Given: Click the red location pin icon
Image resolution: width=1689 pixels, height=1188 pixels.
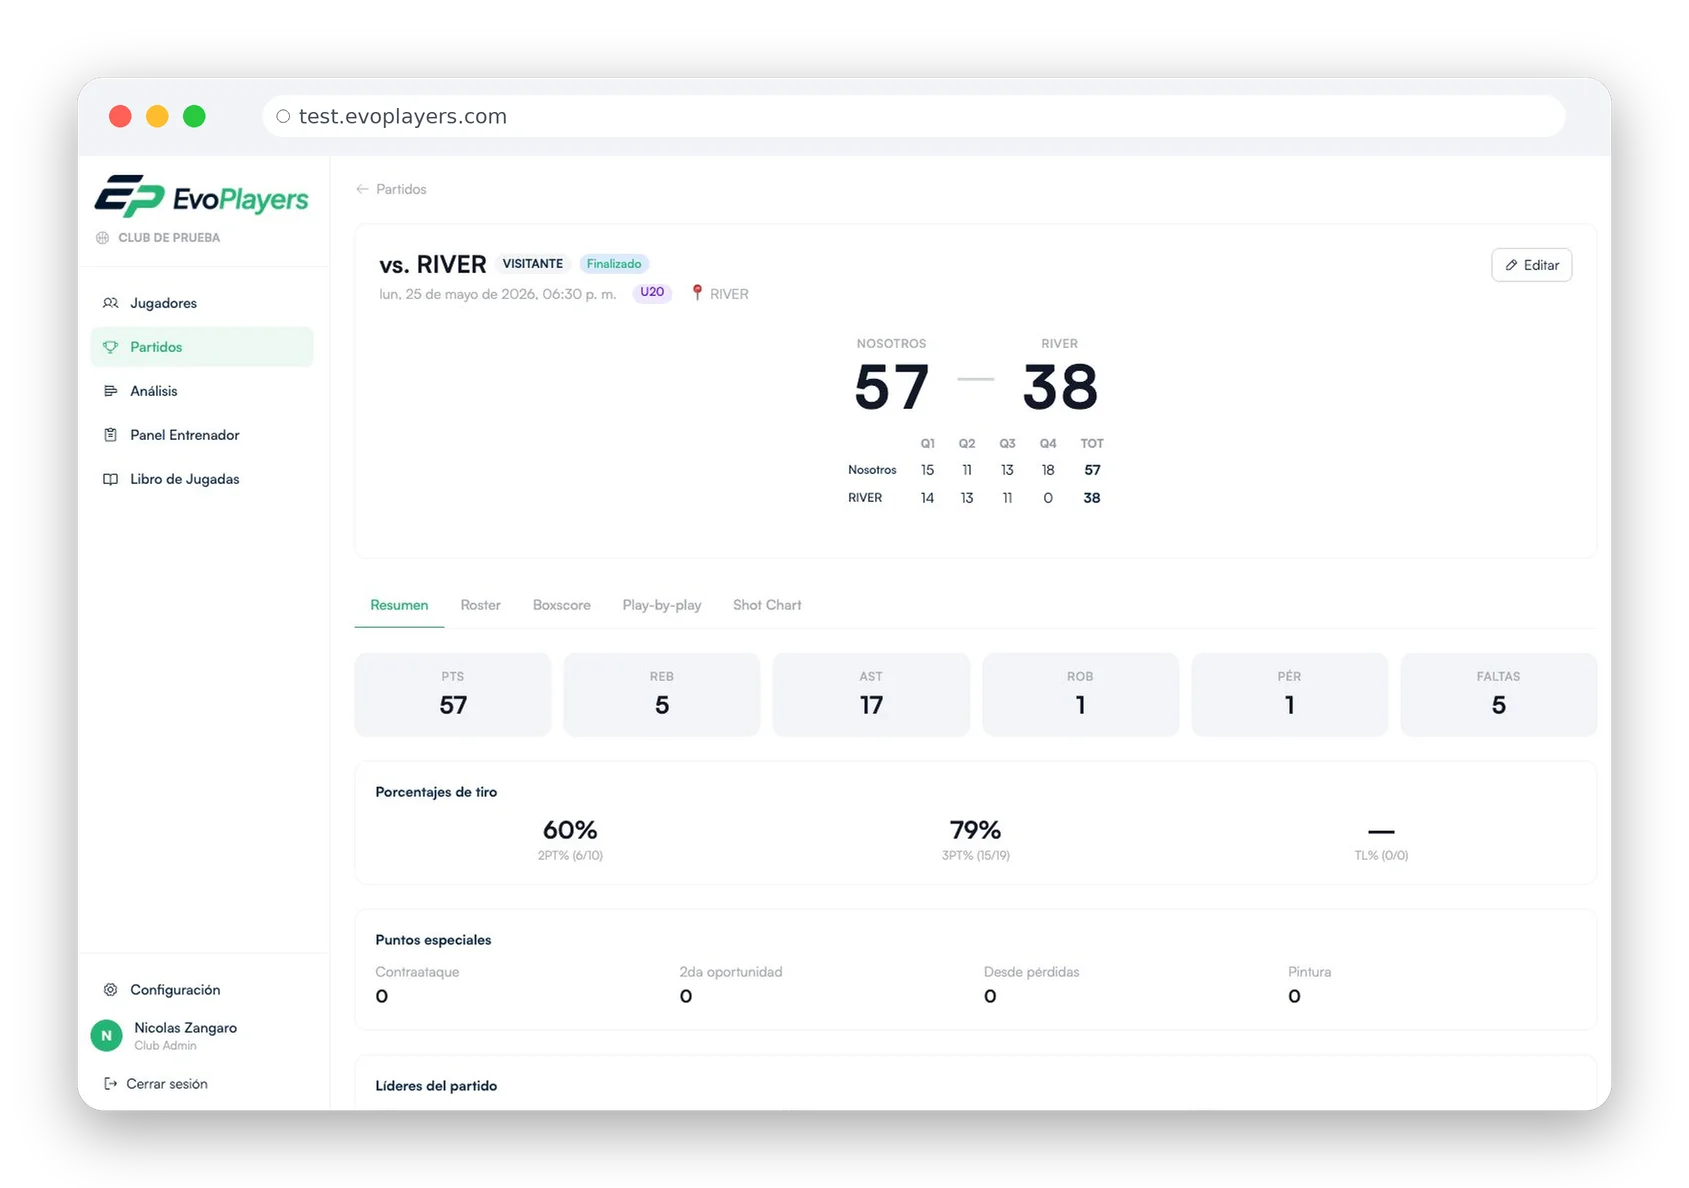Looking at the screenshot, I should pyautogui.click(x=697, y=293).
